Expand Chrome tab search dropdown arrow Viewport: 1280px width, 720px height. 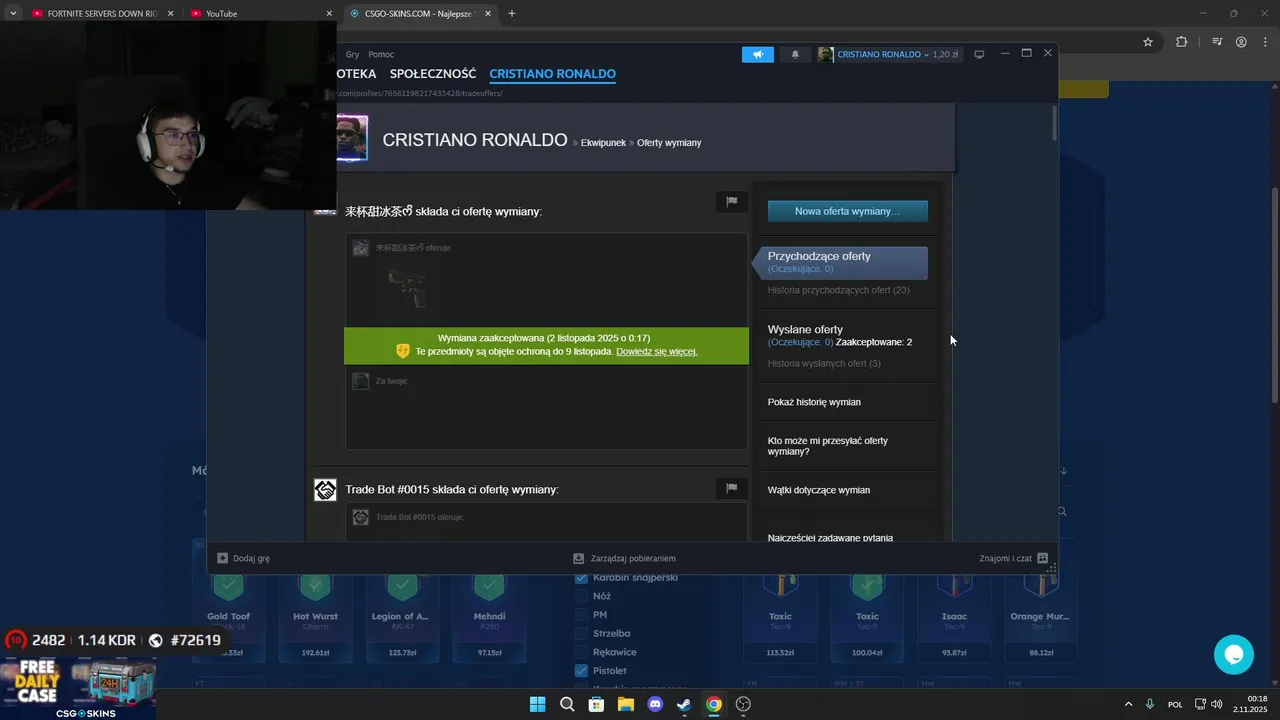(x=13, y=14)
